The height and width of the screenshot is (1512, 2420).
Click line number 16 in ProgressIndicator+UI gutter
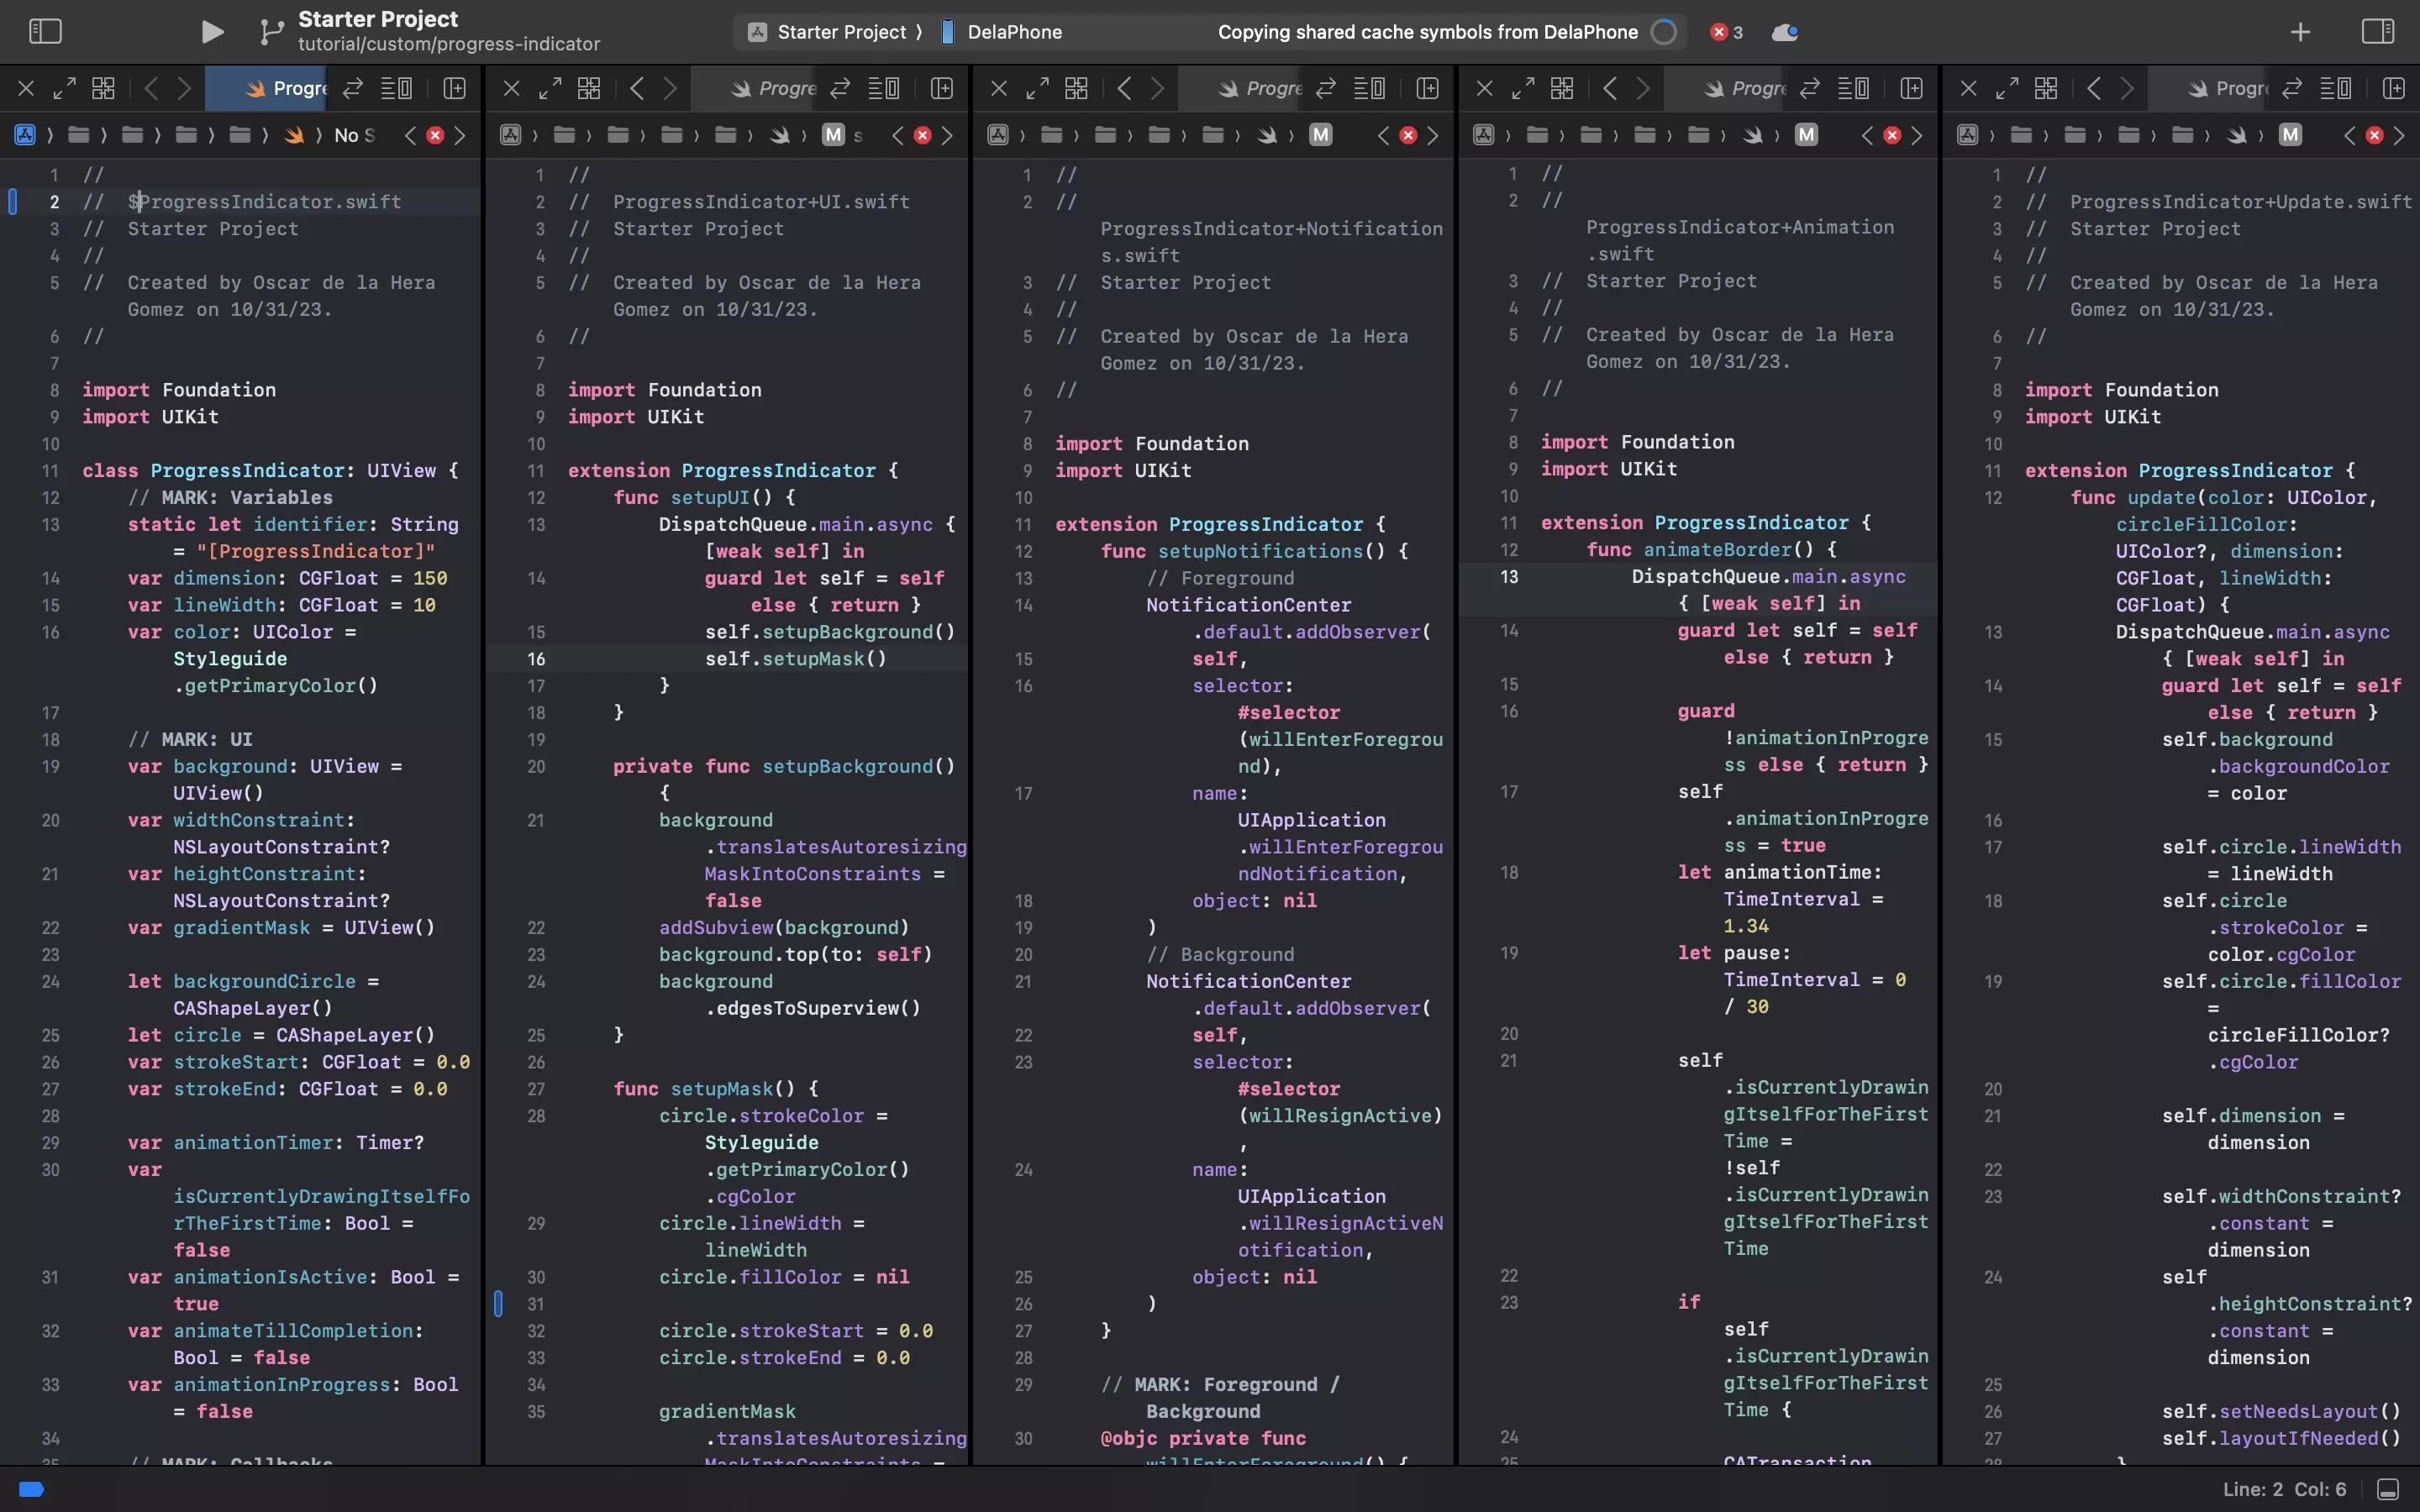pyautogui.click(x=536, y=658)
